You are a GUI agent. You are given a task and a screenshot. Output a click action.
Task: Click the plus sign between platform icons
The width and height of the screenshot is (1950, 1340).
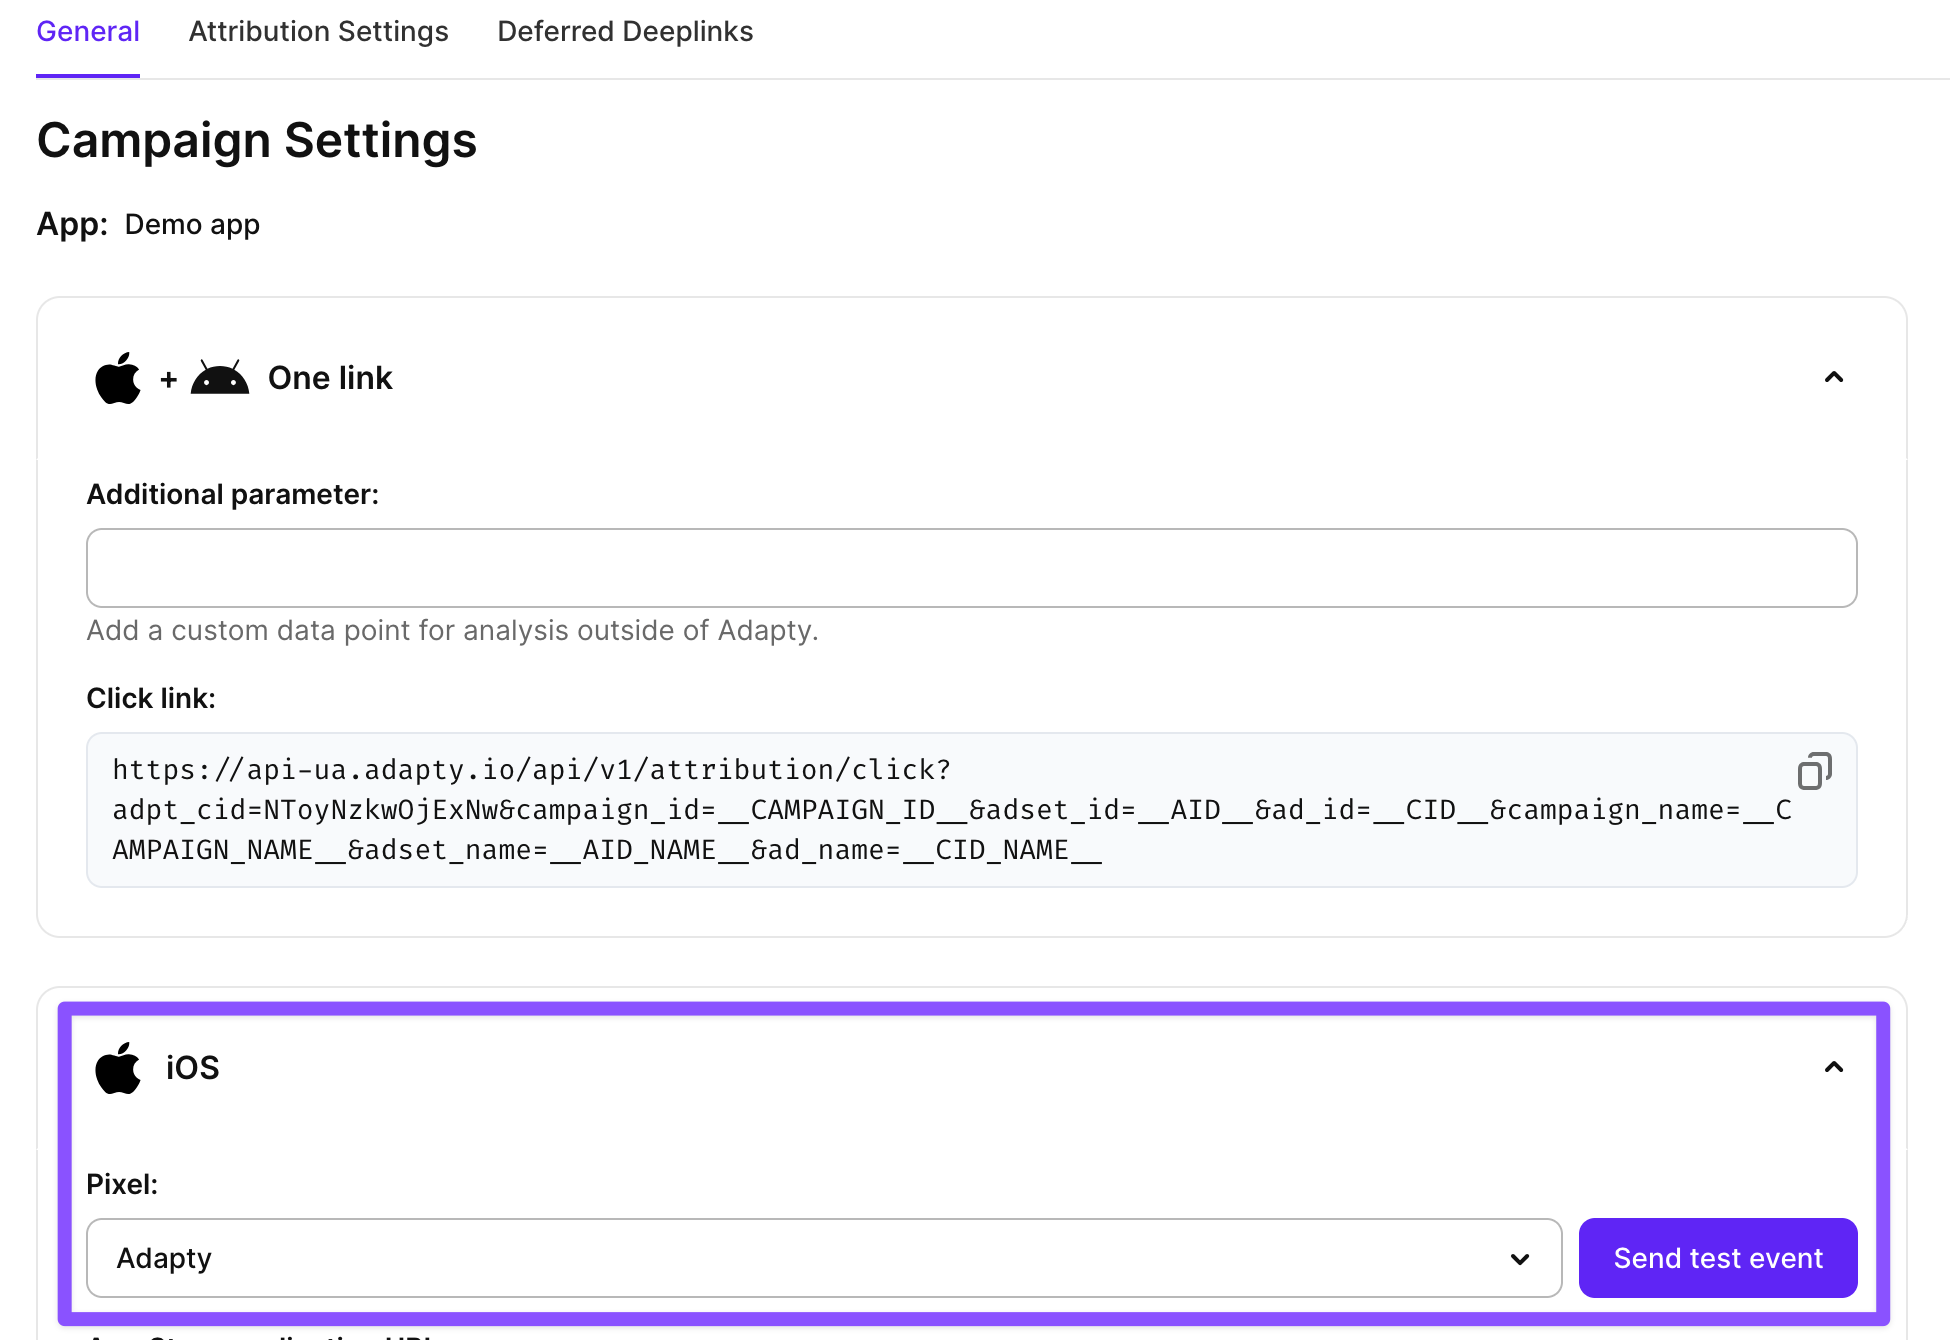(168, 380)
